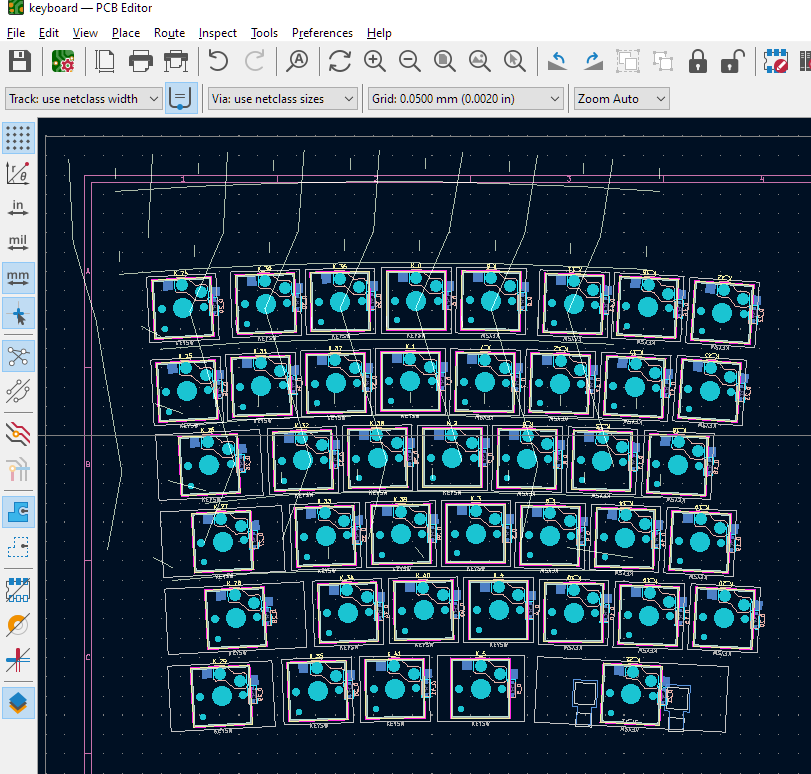Undo the last edit
The height and width of the screenshot is (774, 811).
point(218,61)
